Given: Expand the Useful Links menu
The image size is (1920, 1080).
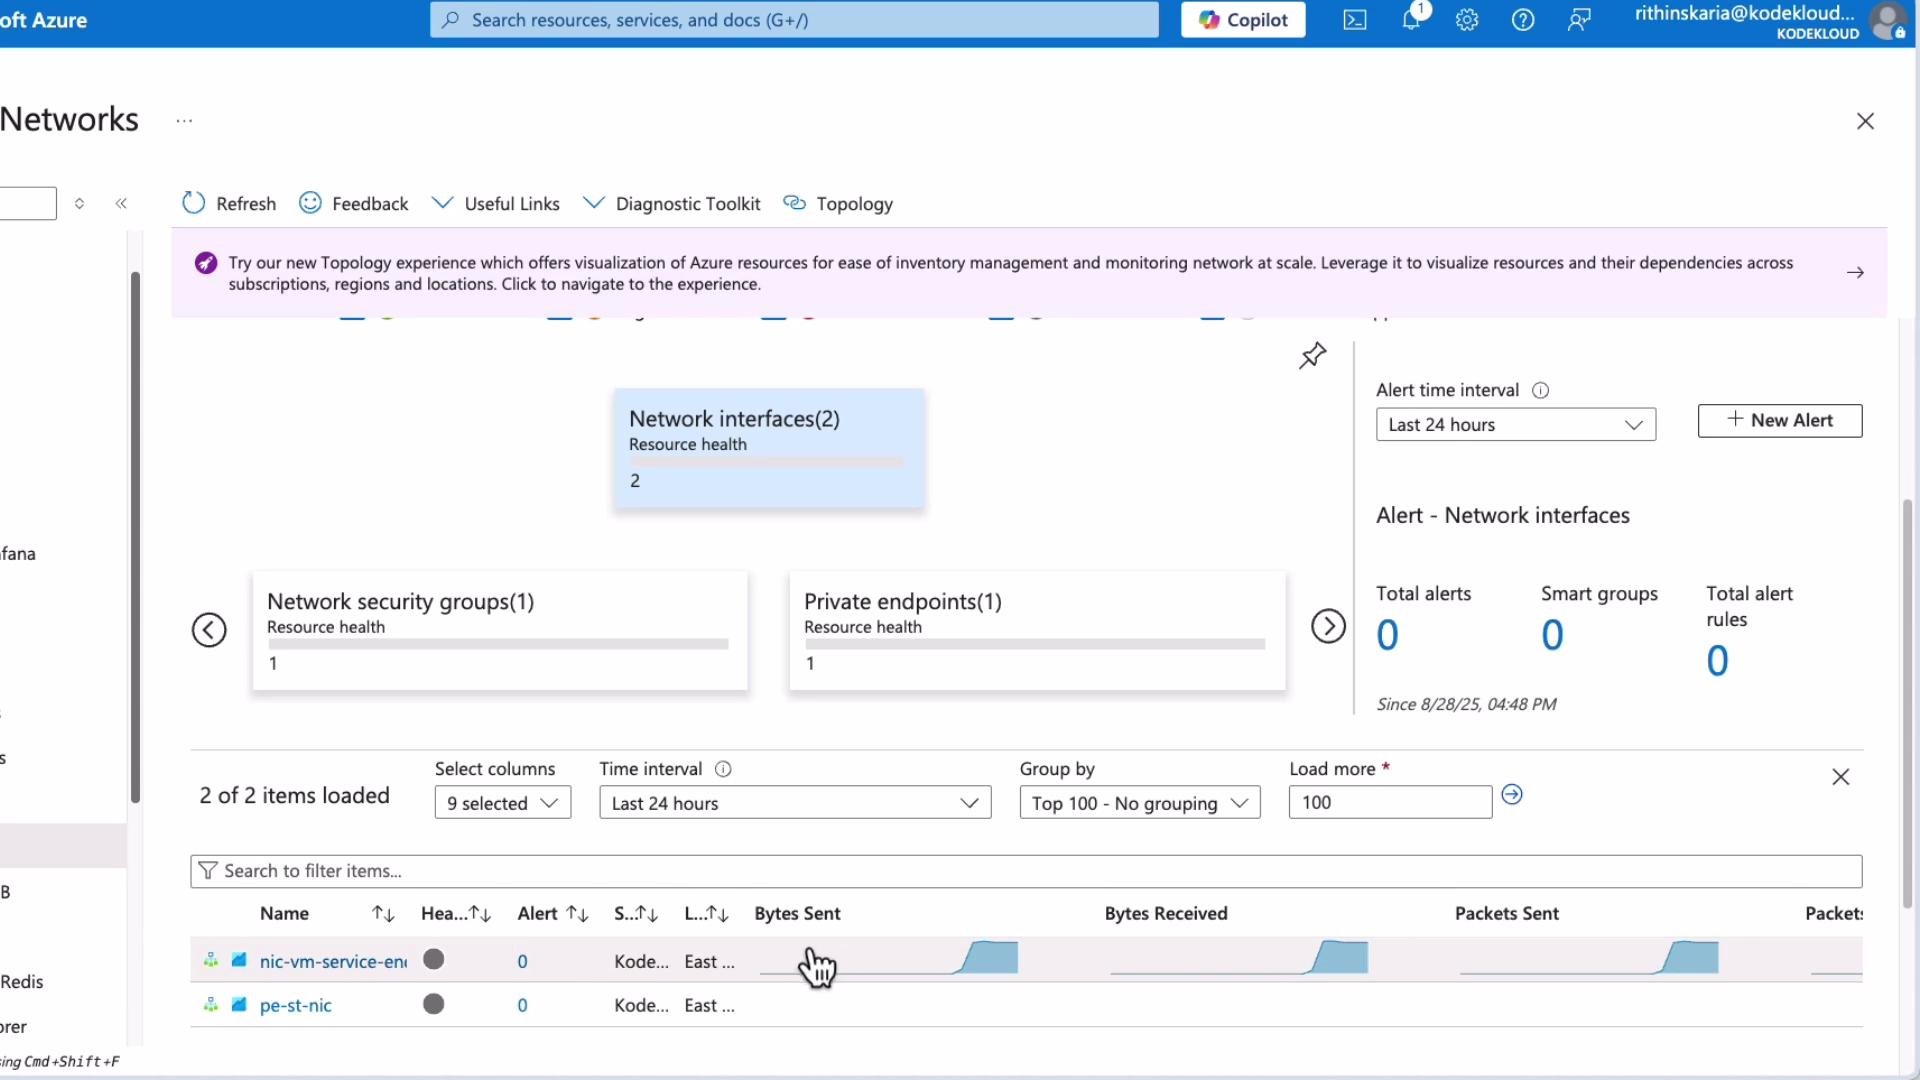Looking at the screenshot, I should click(x=496, y=204).
